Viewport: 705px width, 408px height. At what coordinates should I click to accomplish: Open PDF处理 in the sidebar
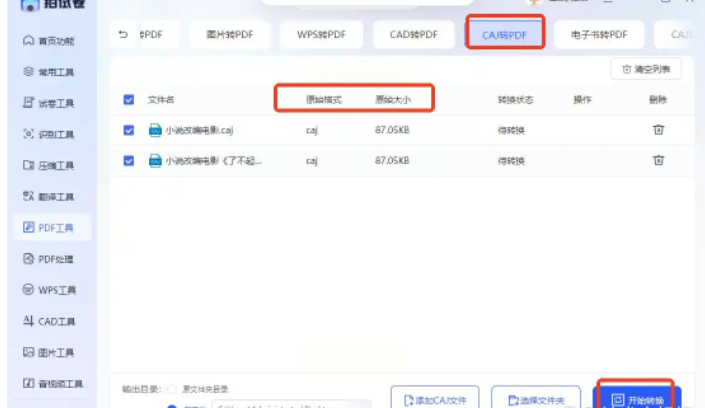48,259
